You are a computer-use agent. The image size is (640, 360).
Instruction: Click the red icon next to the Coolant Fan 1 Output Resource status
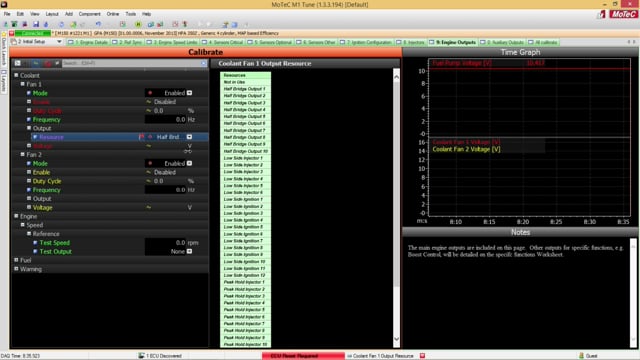tap(422, 356)
